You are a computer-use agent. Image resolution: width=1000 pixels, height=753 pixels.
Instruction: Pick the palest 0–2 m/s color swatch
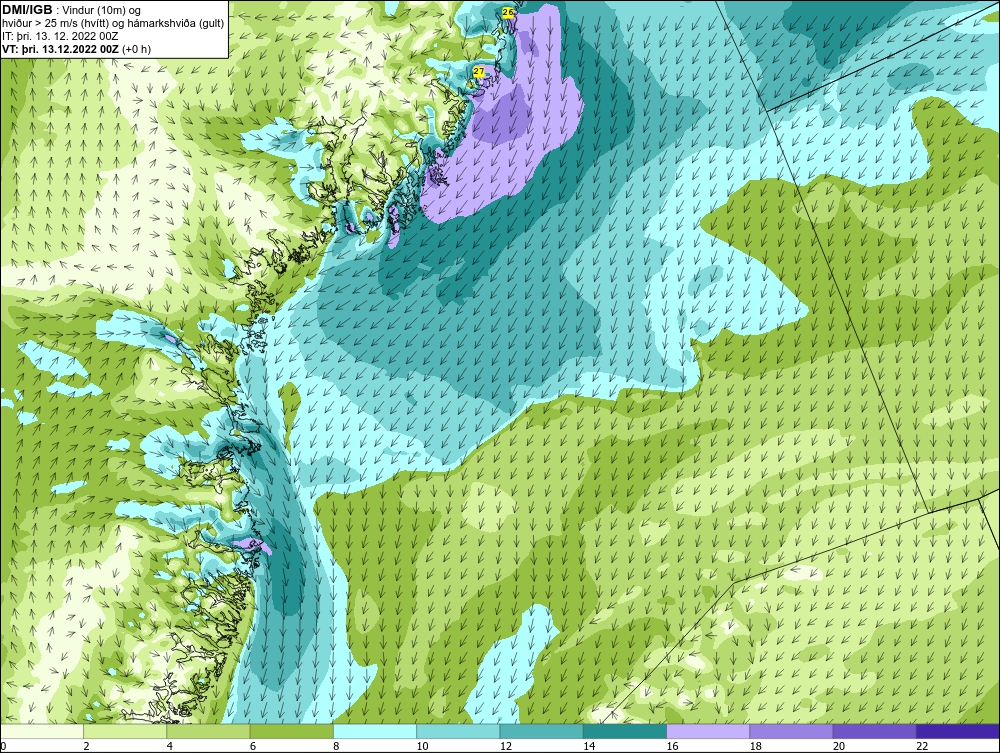tap(41, 731)
